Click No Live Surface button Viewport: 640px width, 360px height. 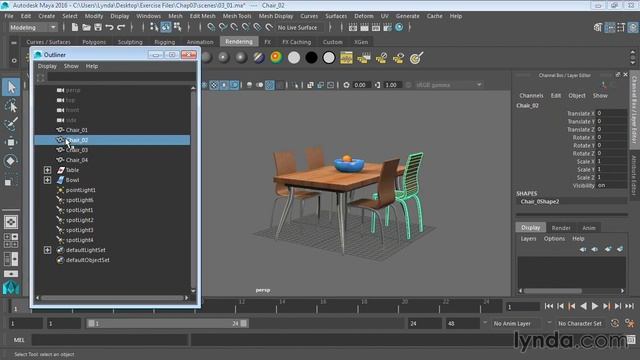point(297,27)
